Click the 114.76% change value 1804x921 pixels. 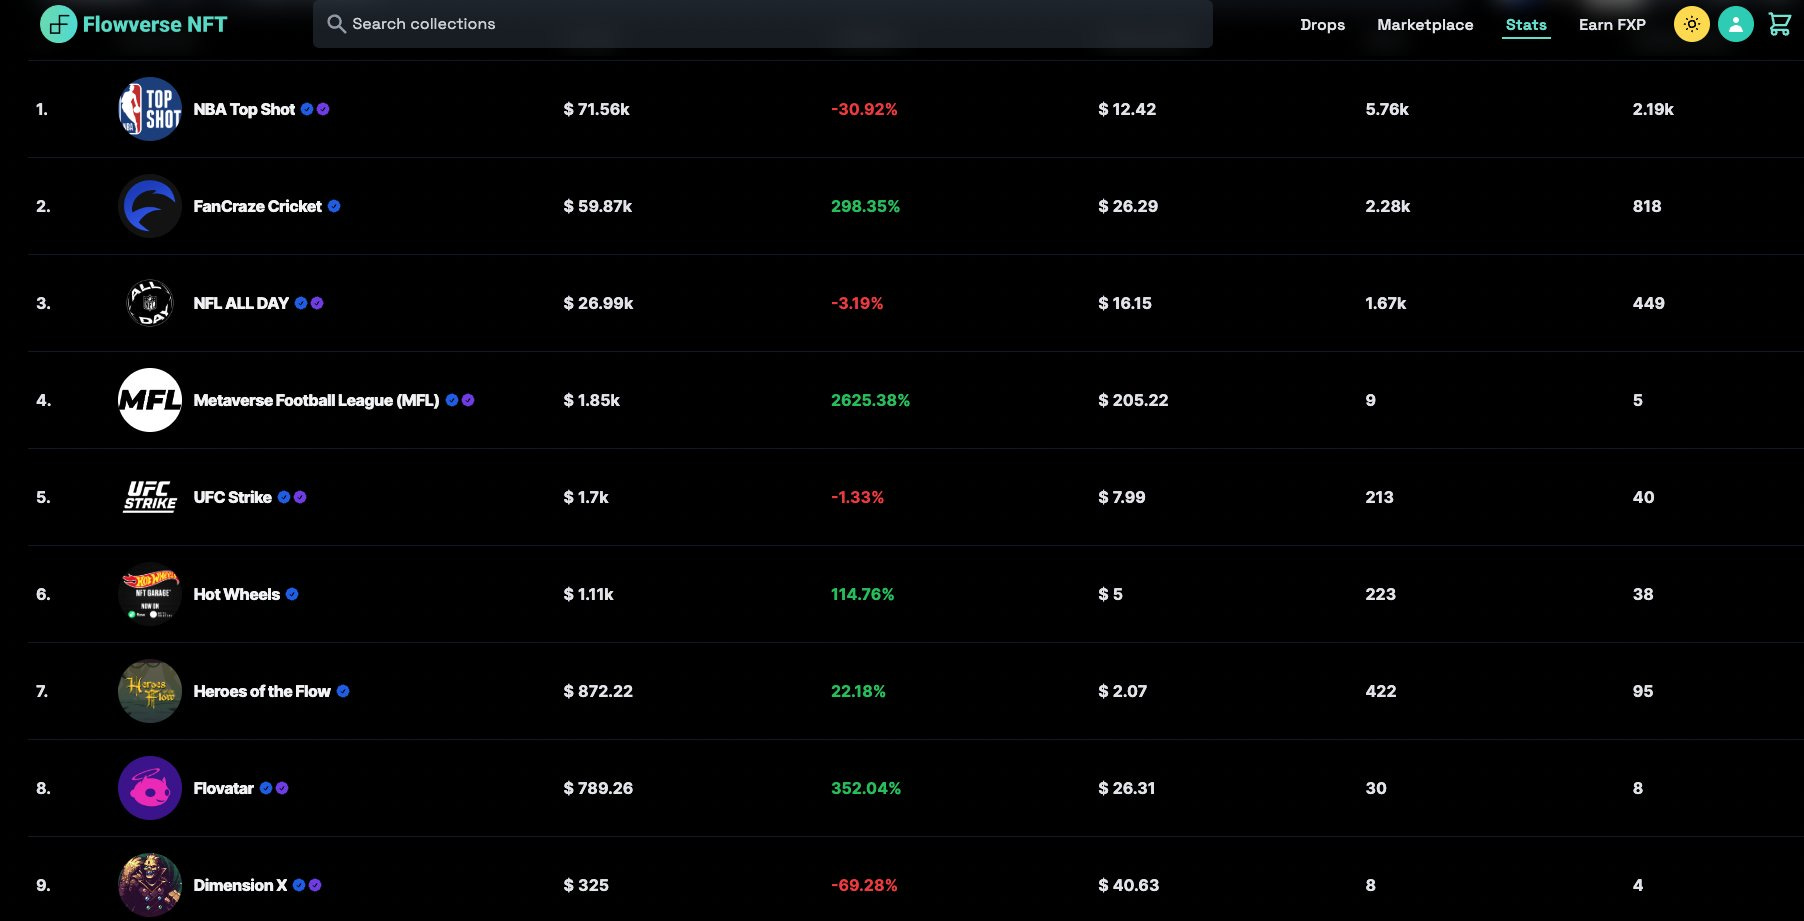pyautogui.click(x=862, y=594)
